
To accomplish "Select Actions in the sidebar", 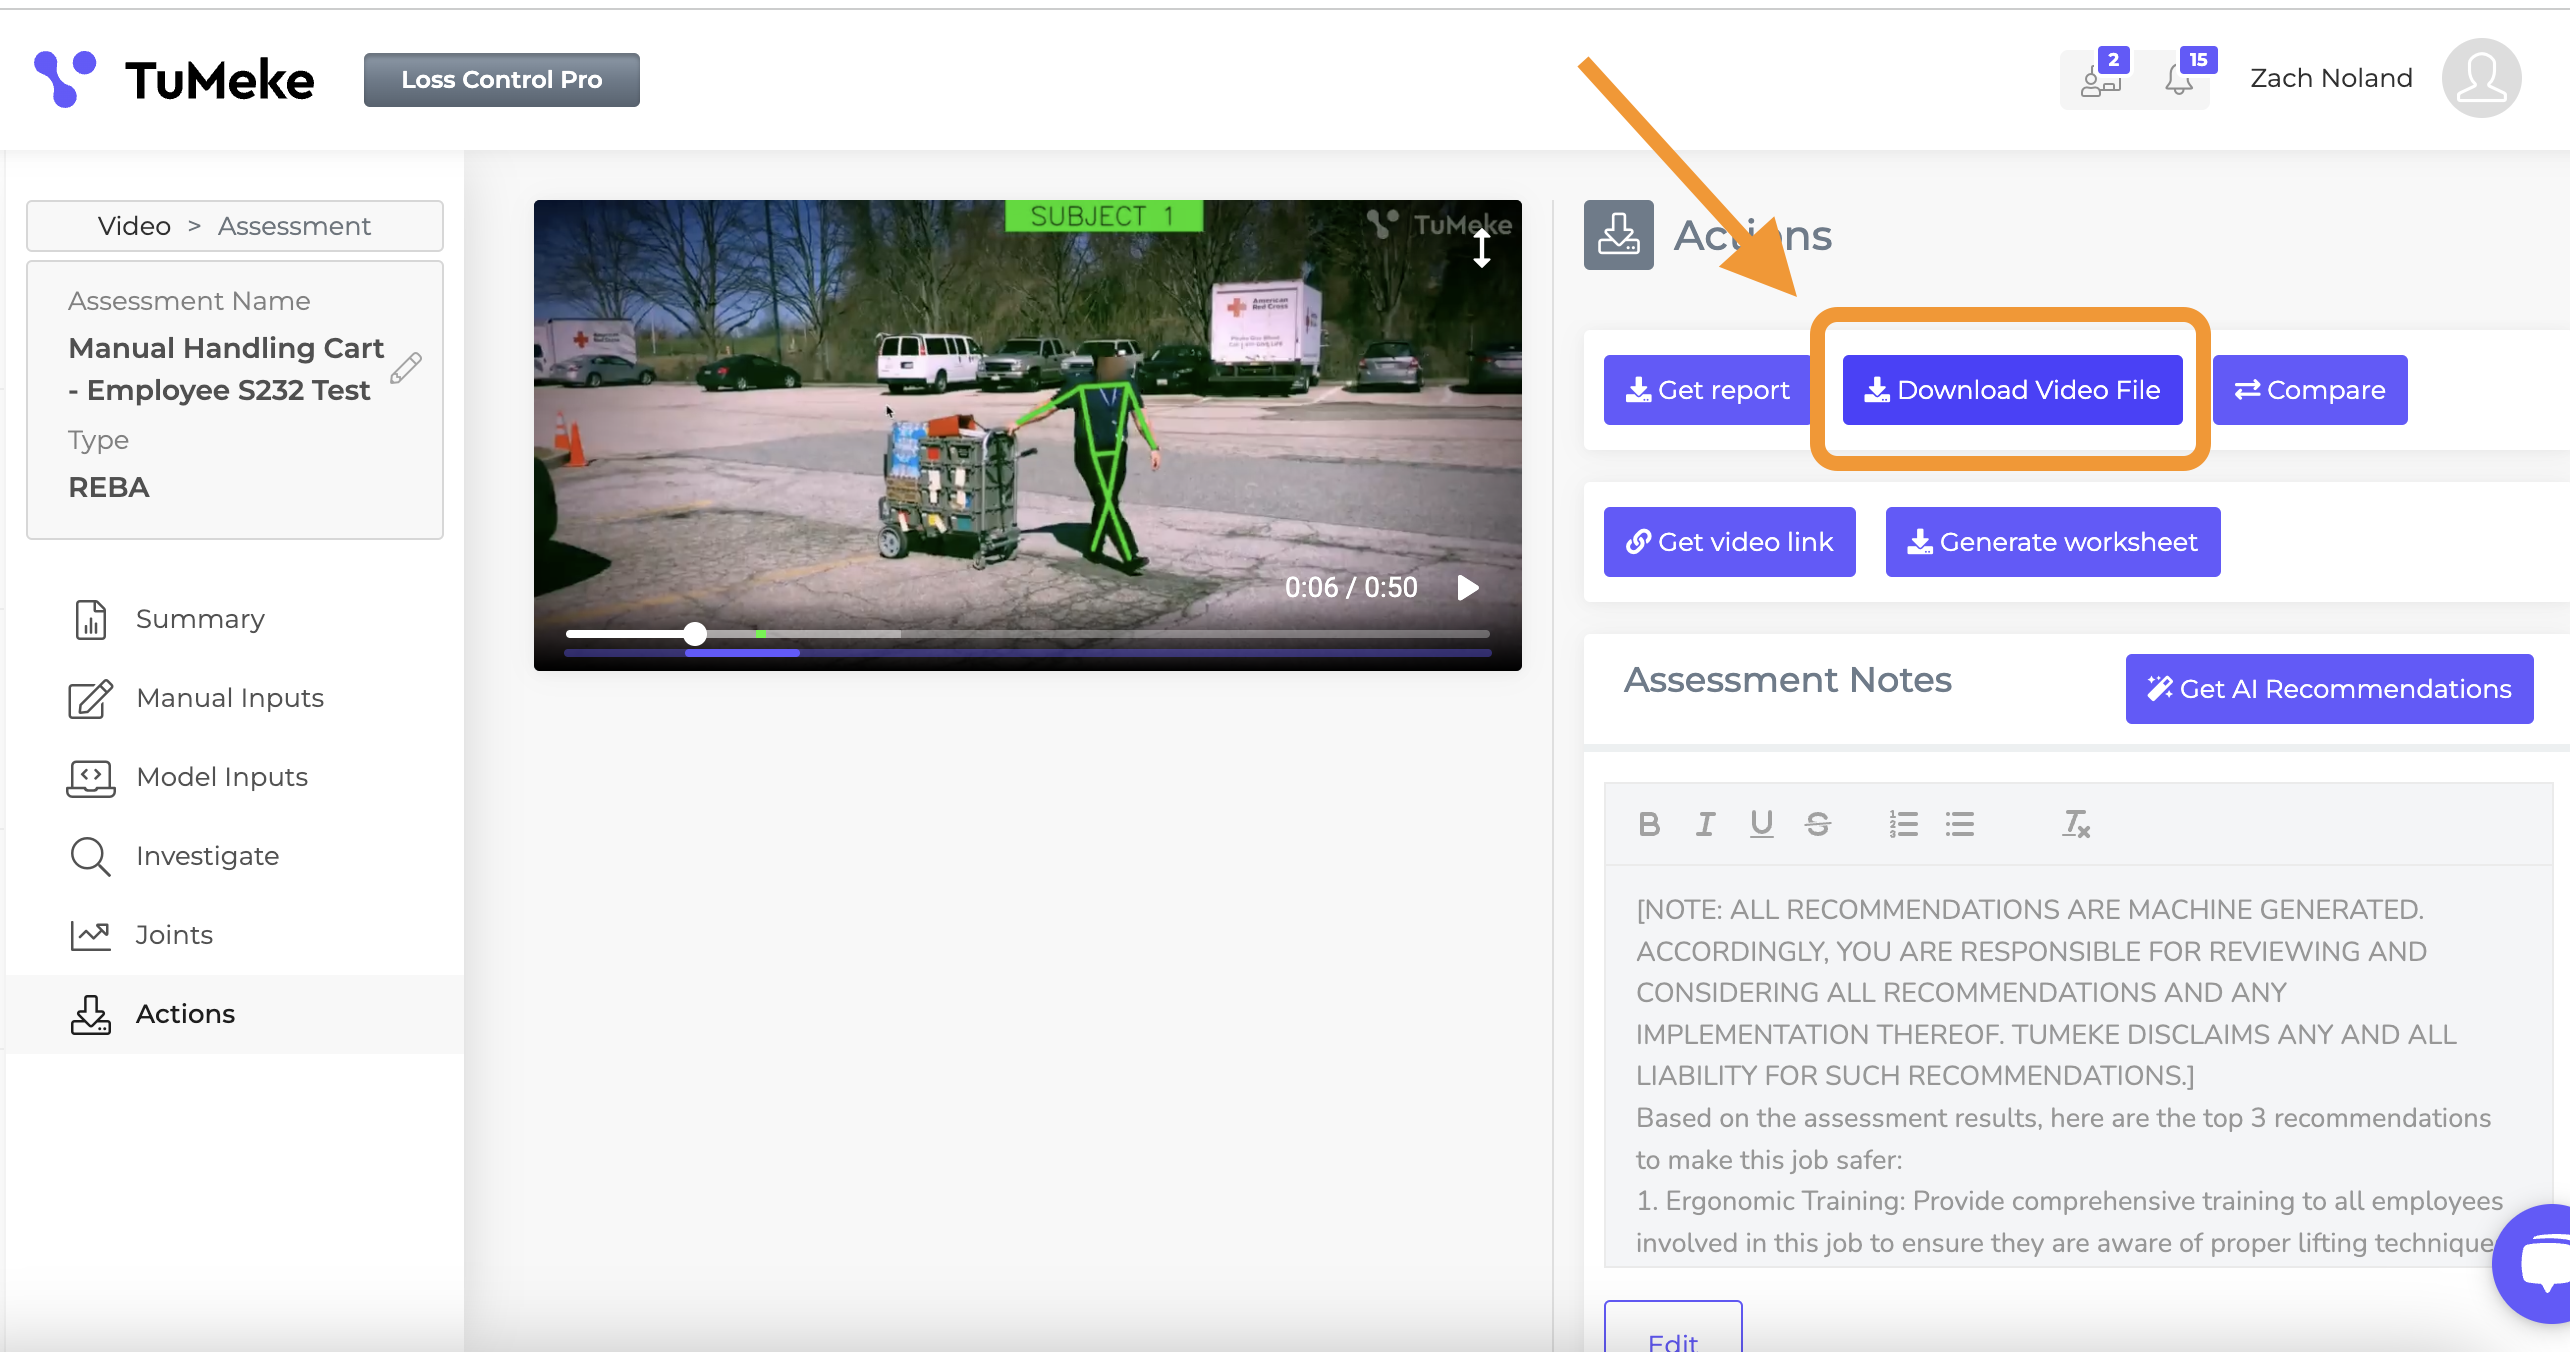I will [x=235, y=1014].
